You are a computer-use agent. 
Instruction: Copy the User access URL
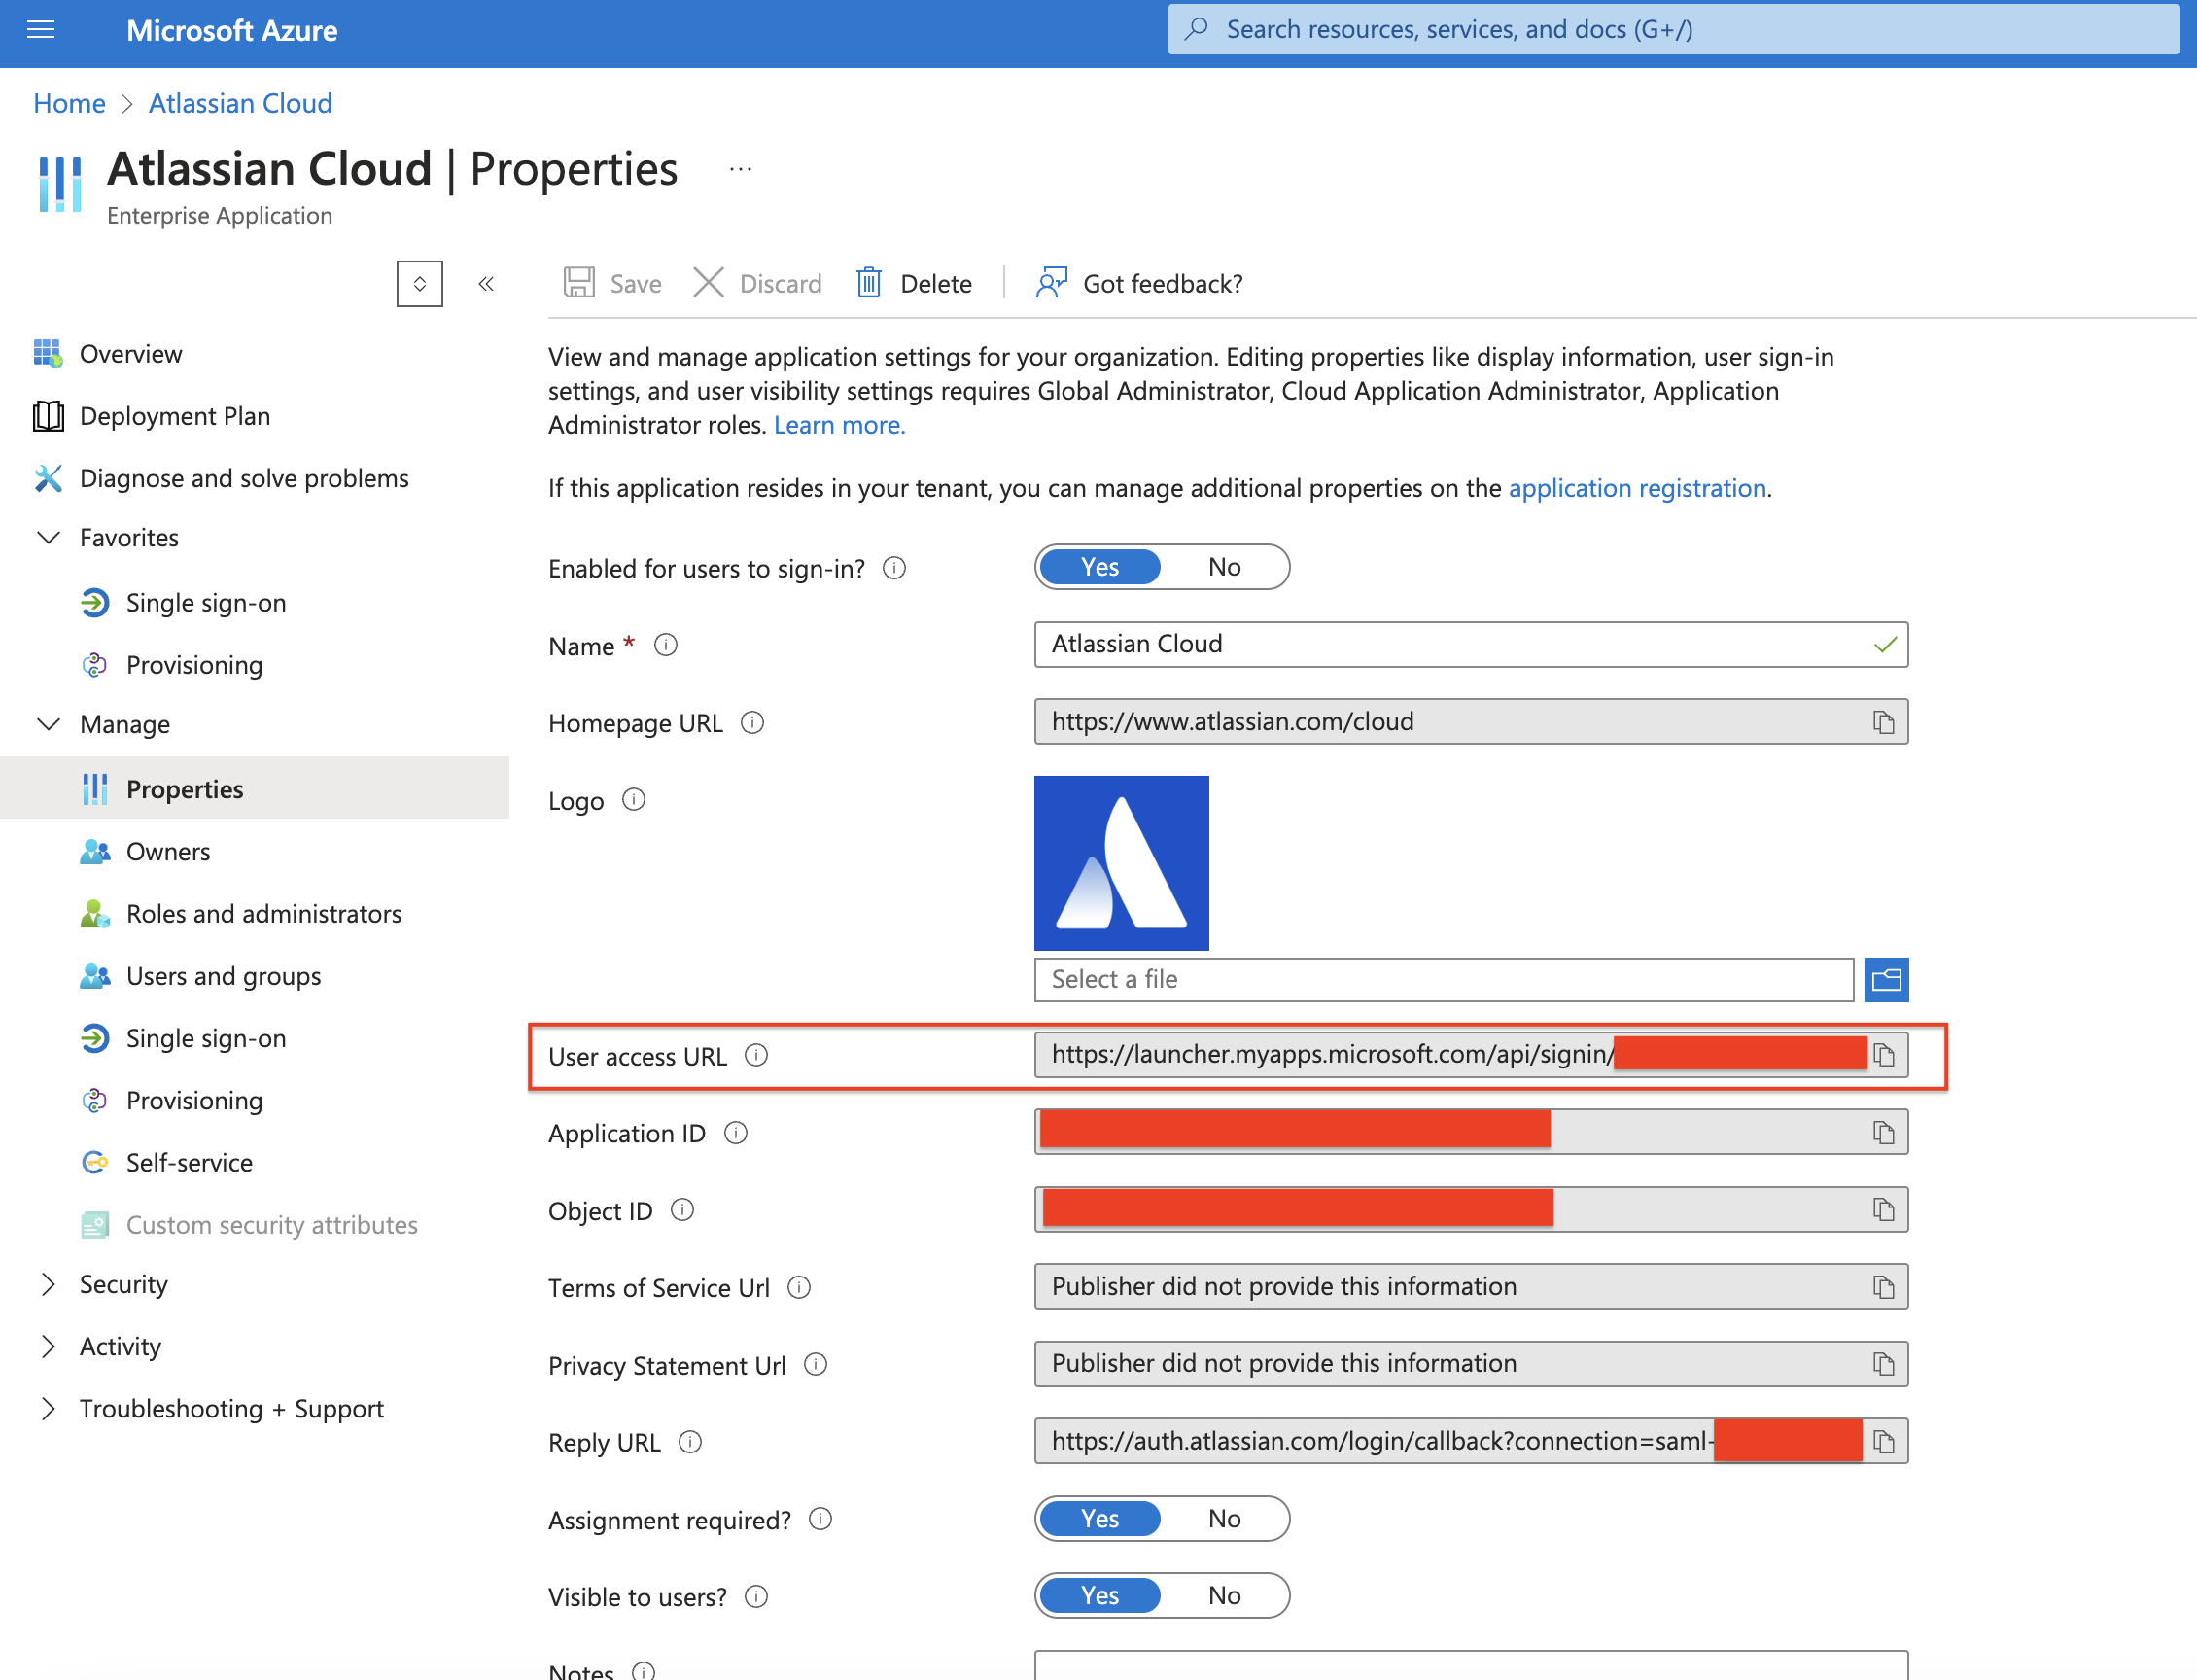click(1883, 1055)
